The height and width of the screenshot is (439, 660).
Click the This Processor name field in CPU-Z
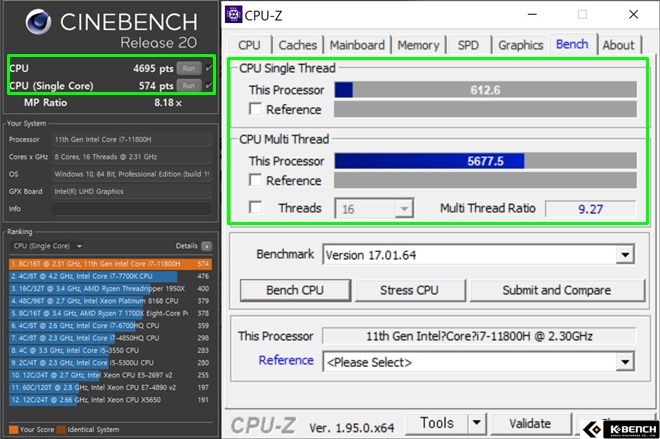point(479,336)
